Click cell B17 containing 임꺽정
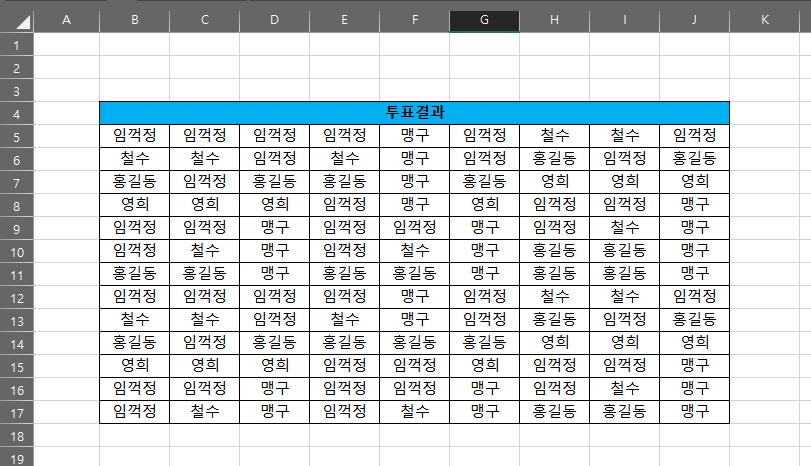The width and height of the screenshot is (811, 466). pos(134,412)
